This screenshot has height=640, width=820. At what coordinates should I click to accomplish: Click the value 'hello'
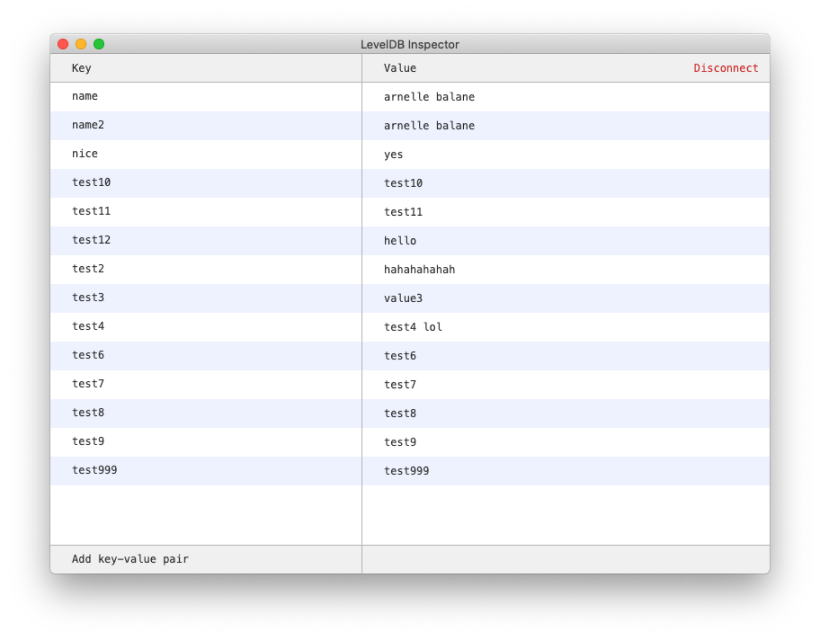(400, 241)
